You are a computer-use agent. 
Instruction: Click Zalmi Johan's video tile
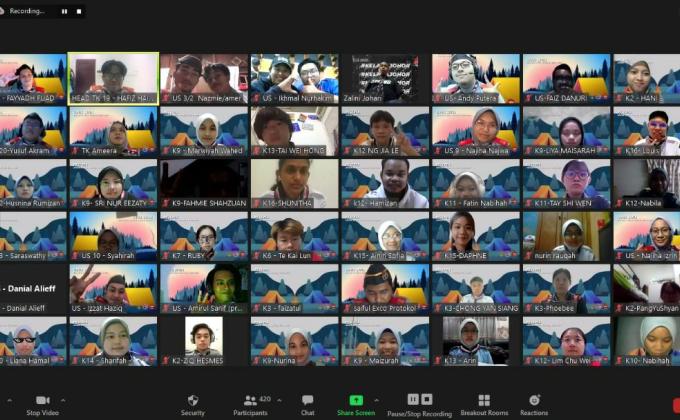385,78
